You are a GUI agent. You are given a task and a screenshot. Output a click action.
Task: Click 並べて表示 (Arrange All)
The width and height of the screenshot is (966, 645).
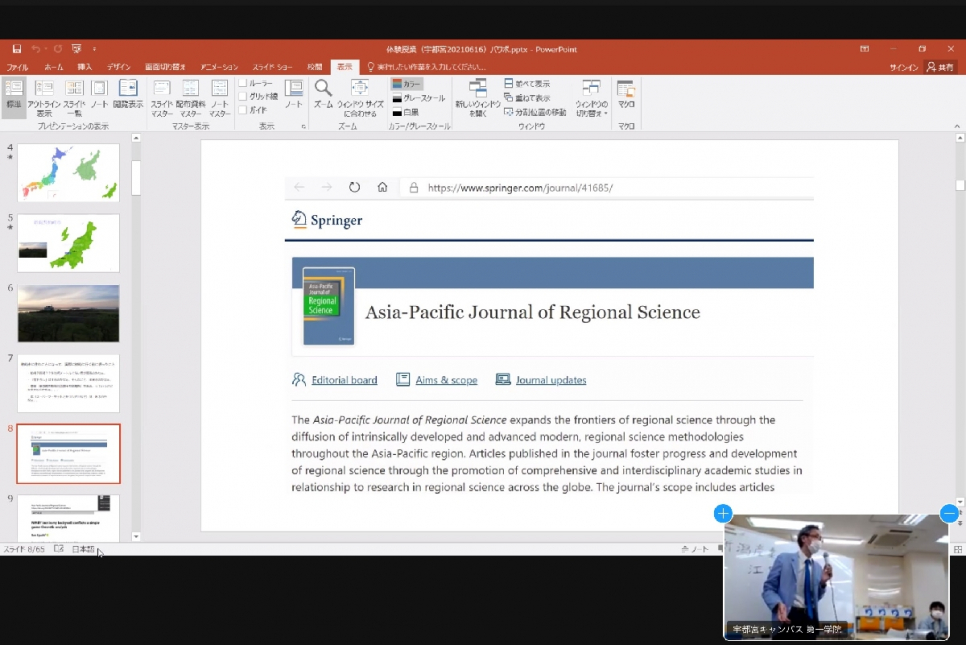[x=527, y=83]
